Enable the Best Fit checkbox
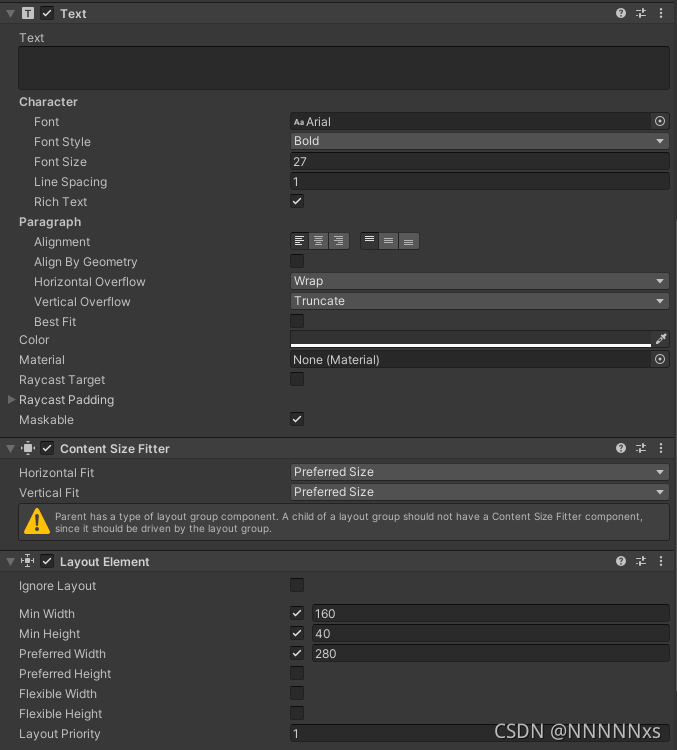This screenshot has width=677, height=750. pos(297,321)
